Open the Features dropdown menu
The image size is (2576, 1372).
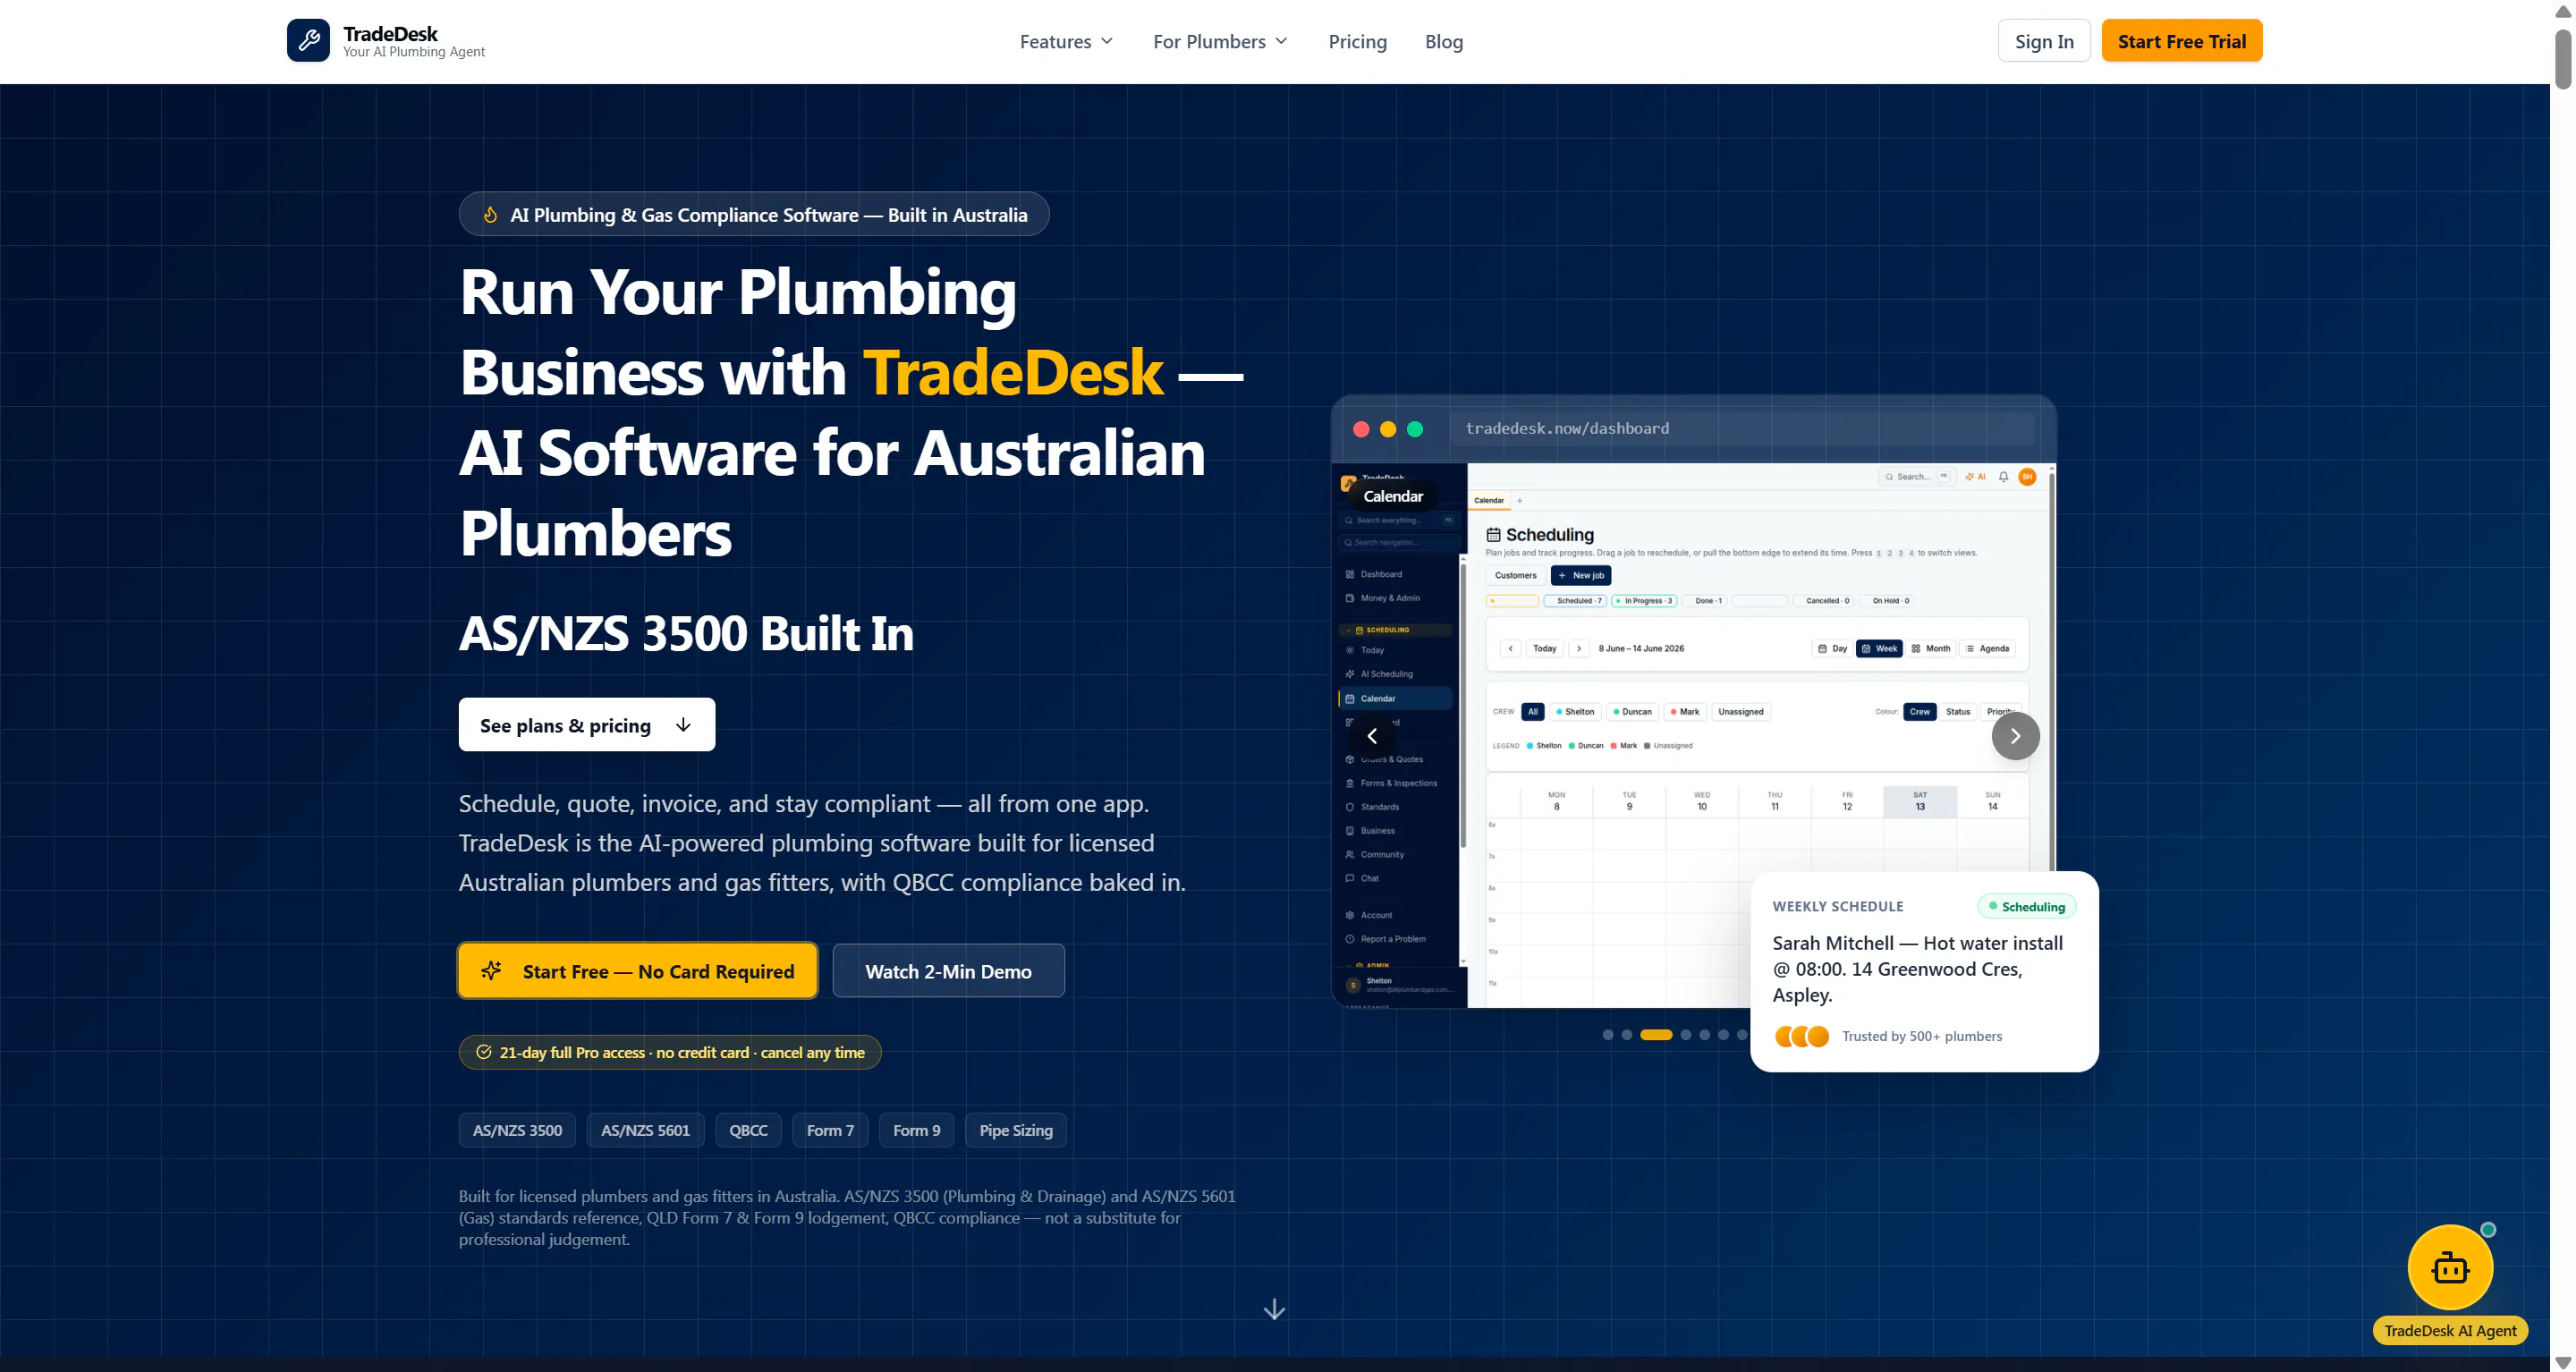coord(1066,41)
